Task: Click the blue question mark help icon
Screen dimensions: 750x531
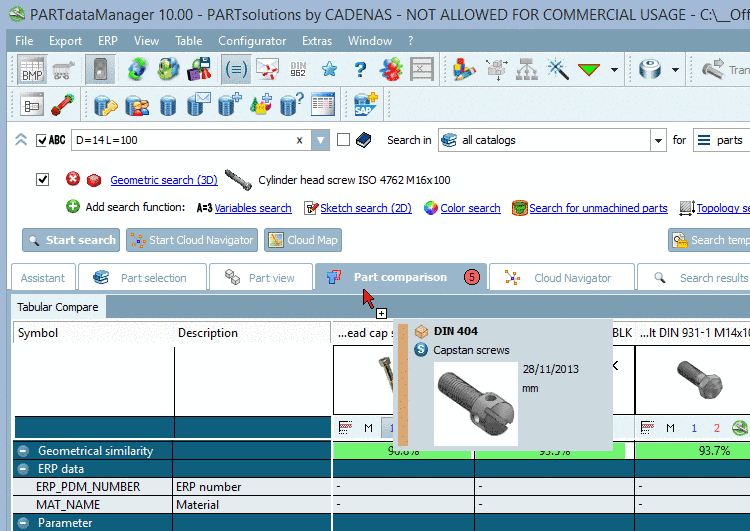Action: click(360, 70)
